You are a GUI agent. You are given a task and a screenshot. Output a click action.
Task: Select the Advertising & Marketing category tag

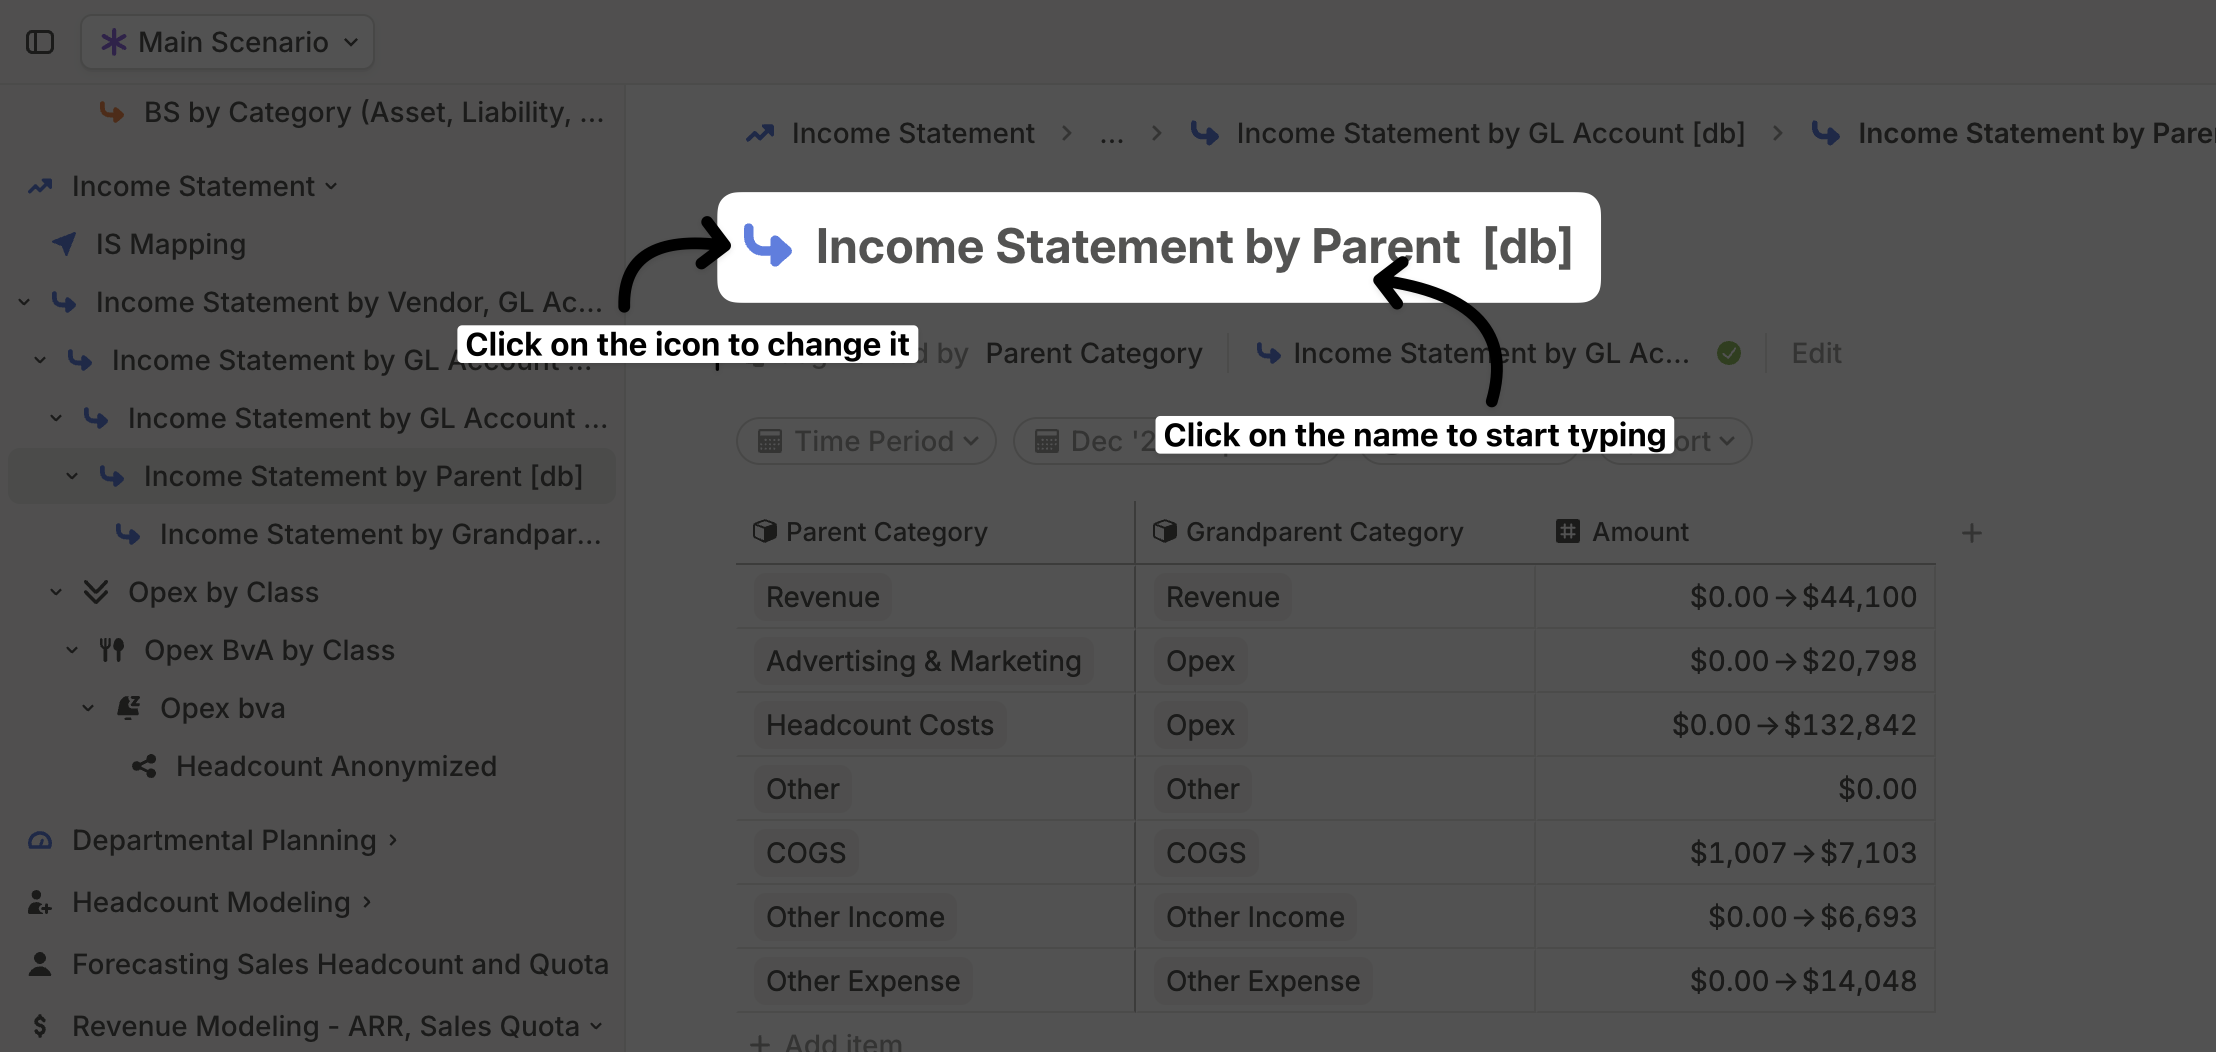(924, 661)
